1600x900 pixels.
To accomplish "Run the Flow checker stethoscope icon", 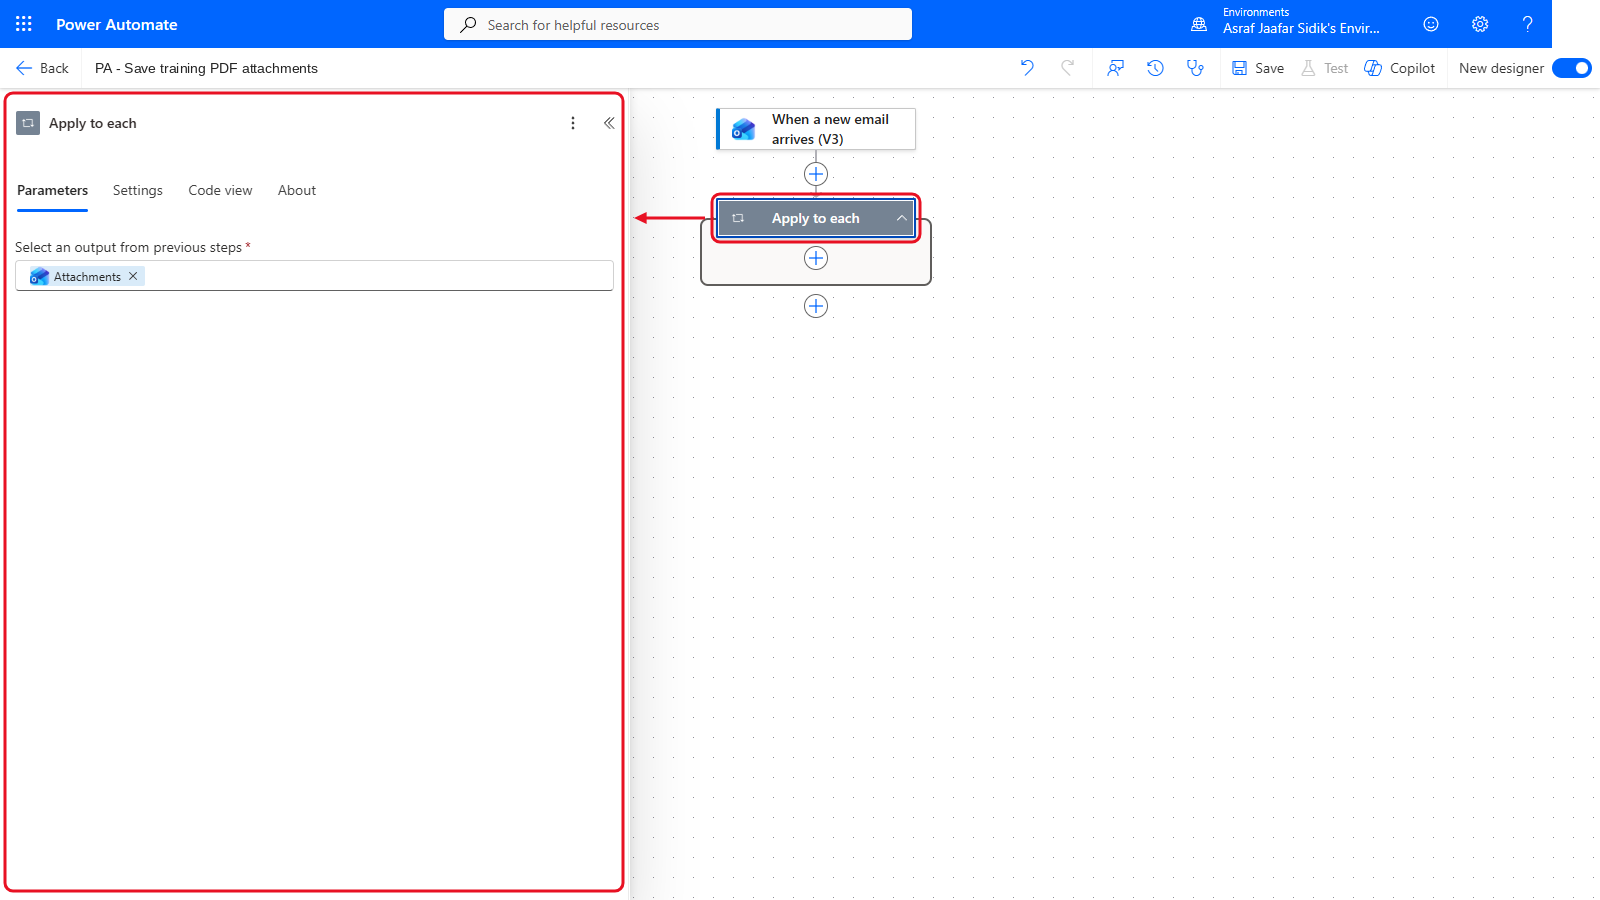I will [x=1195, y=68].
